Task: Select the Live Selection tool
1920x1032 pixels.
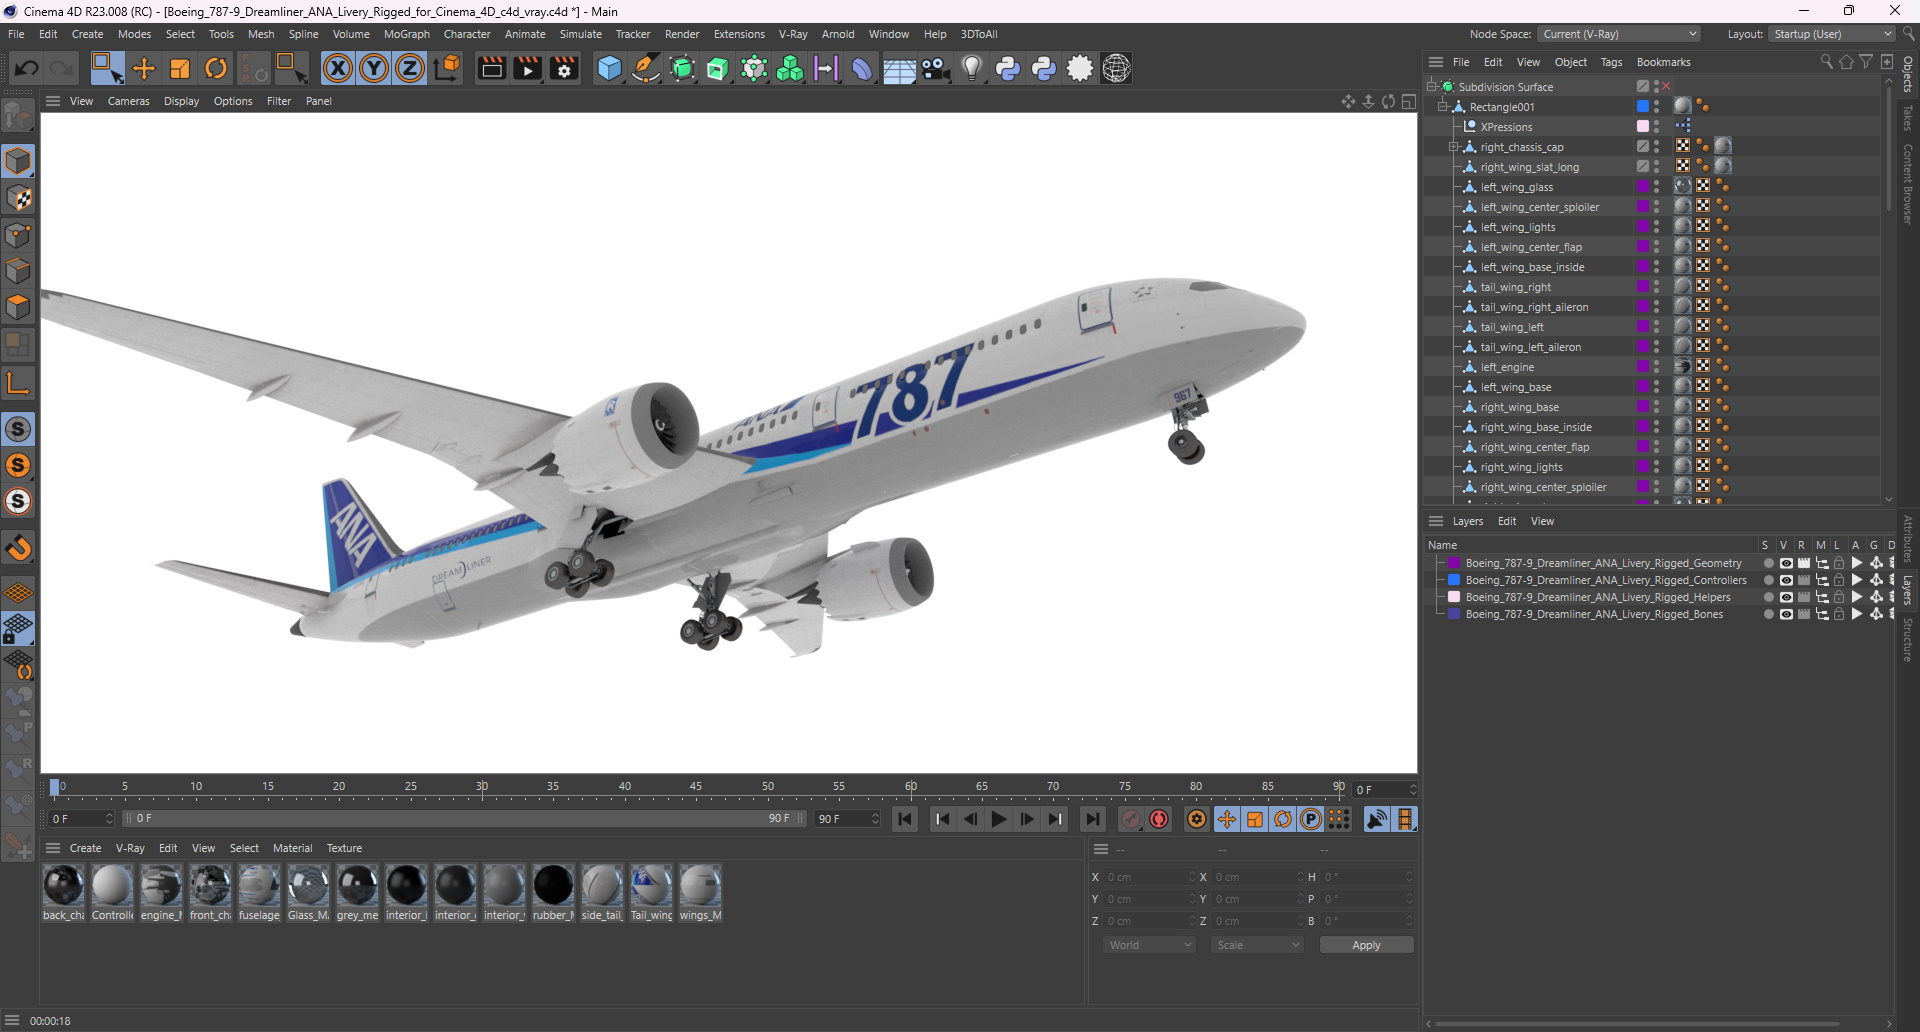Action: (x=107, y=68)
